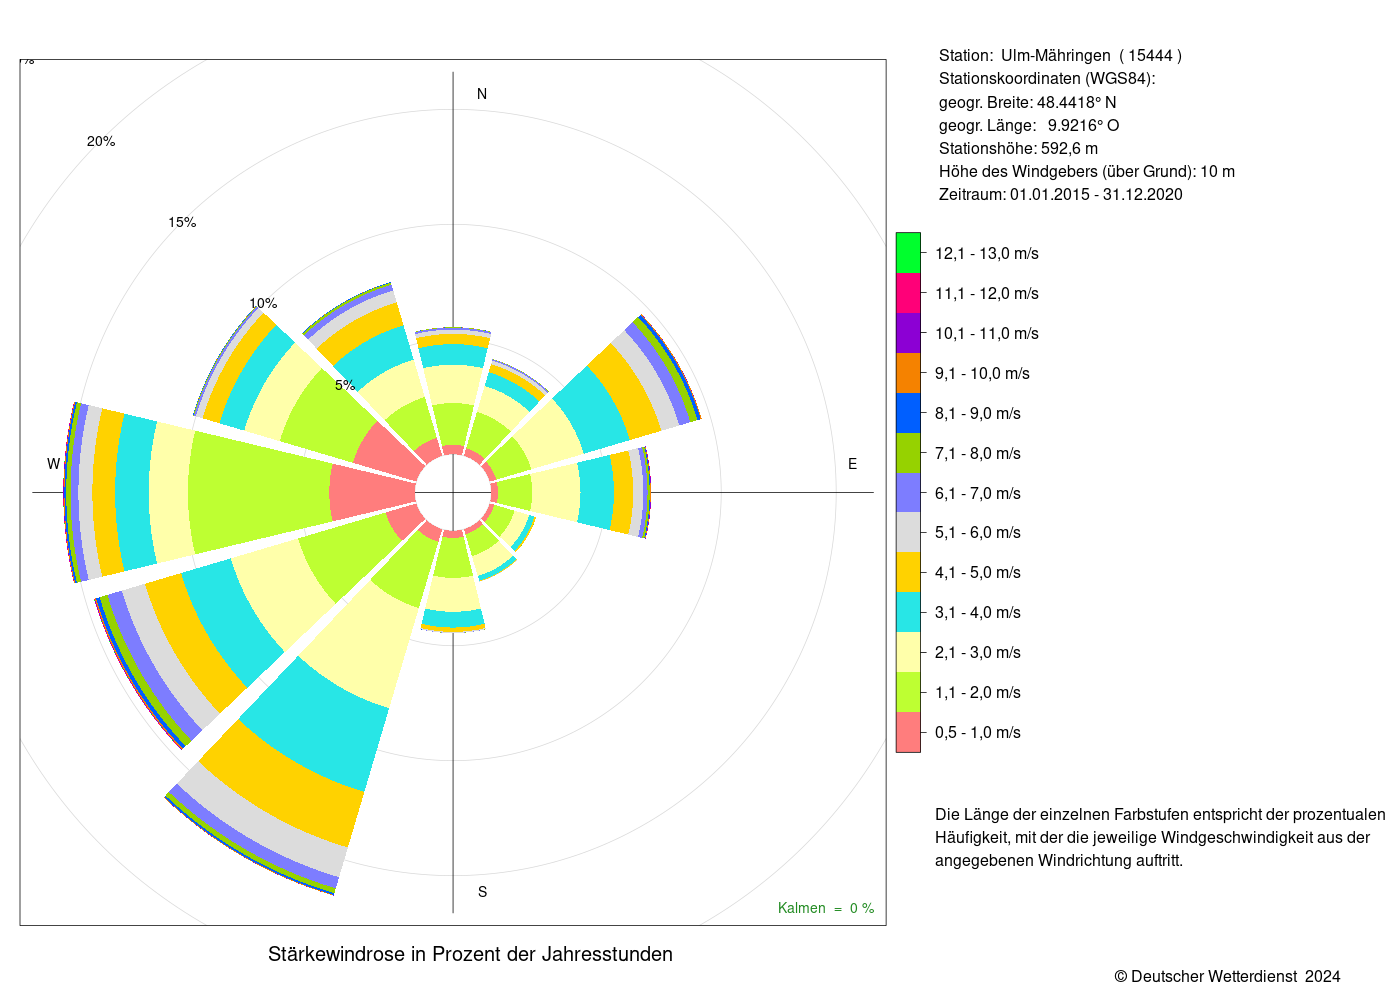Click the 'Stationshöhe: 592,6 m' line

[1018, 148]
